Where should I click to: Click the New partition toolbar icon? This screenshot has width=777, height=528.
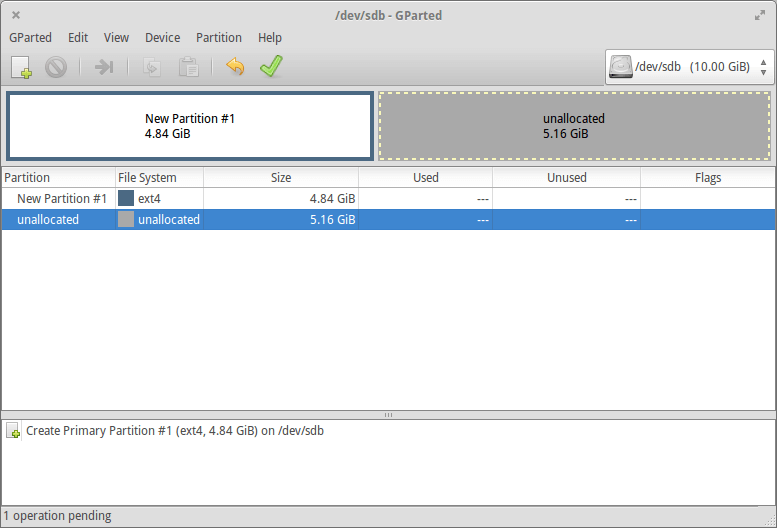click(x=21, y=67)
